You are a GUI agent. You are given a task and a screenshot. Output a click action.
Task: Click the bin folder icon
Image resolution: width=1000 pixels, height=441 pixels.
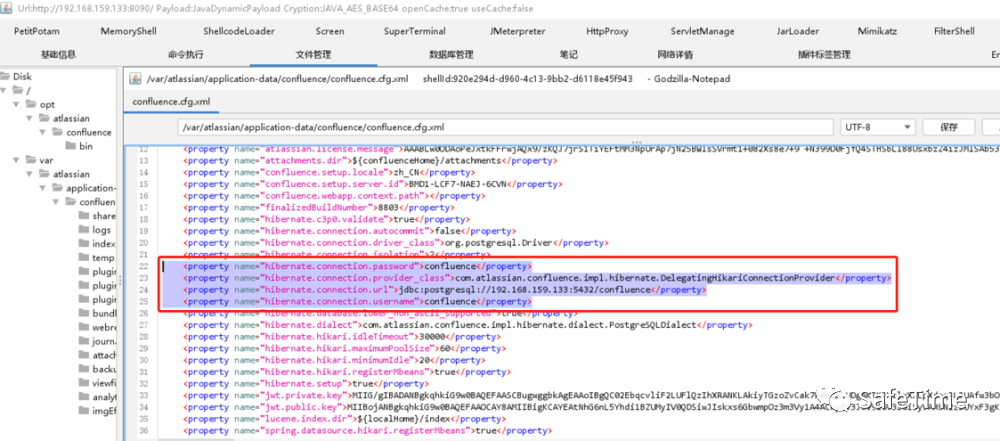point(71,146)
